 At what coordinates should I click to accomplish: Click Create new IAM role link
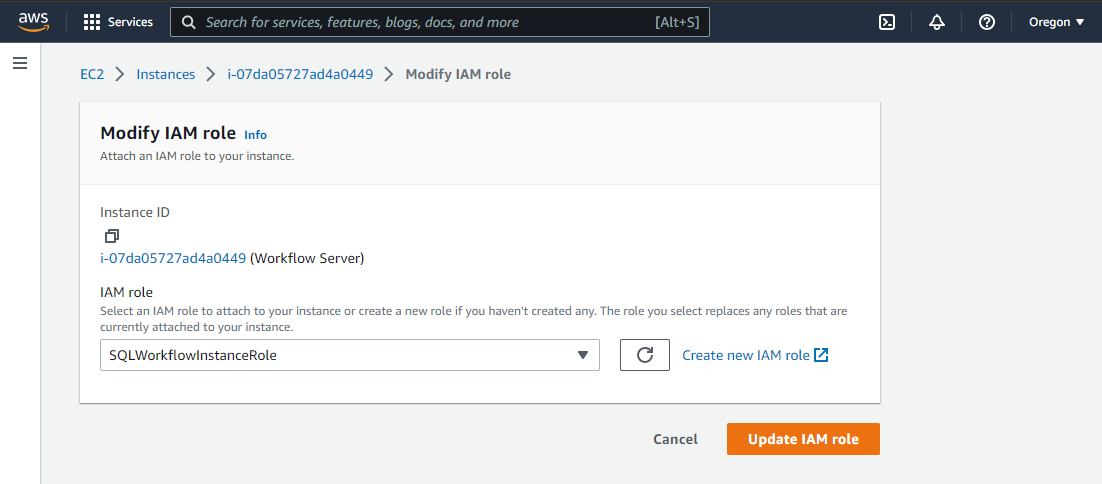pos(756,355)
